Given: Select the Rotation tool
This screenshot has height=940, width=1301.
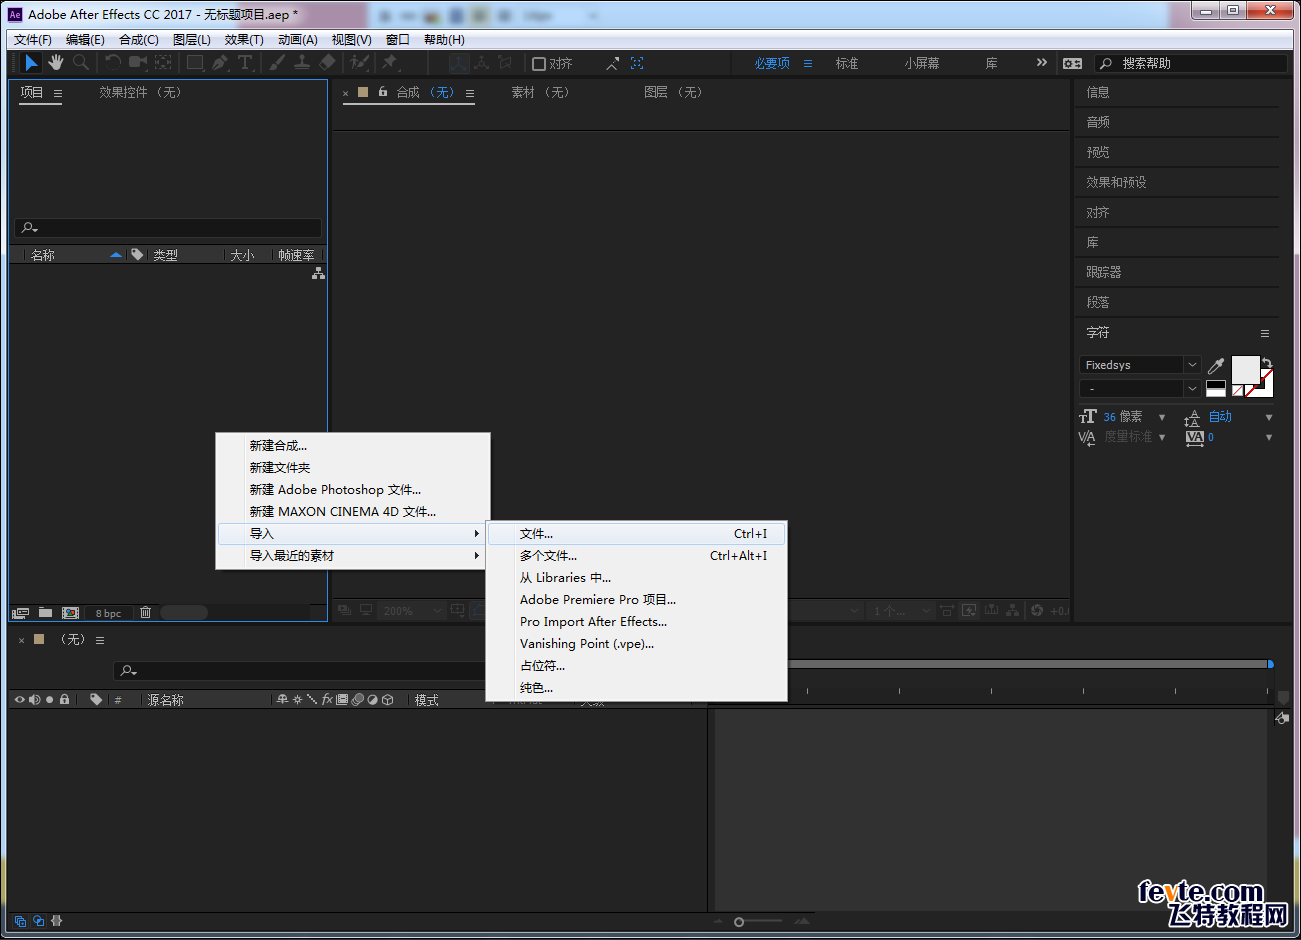Looking at the screenshot, I should coord(113,63).
